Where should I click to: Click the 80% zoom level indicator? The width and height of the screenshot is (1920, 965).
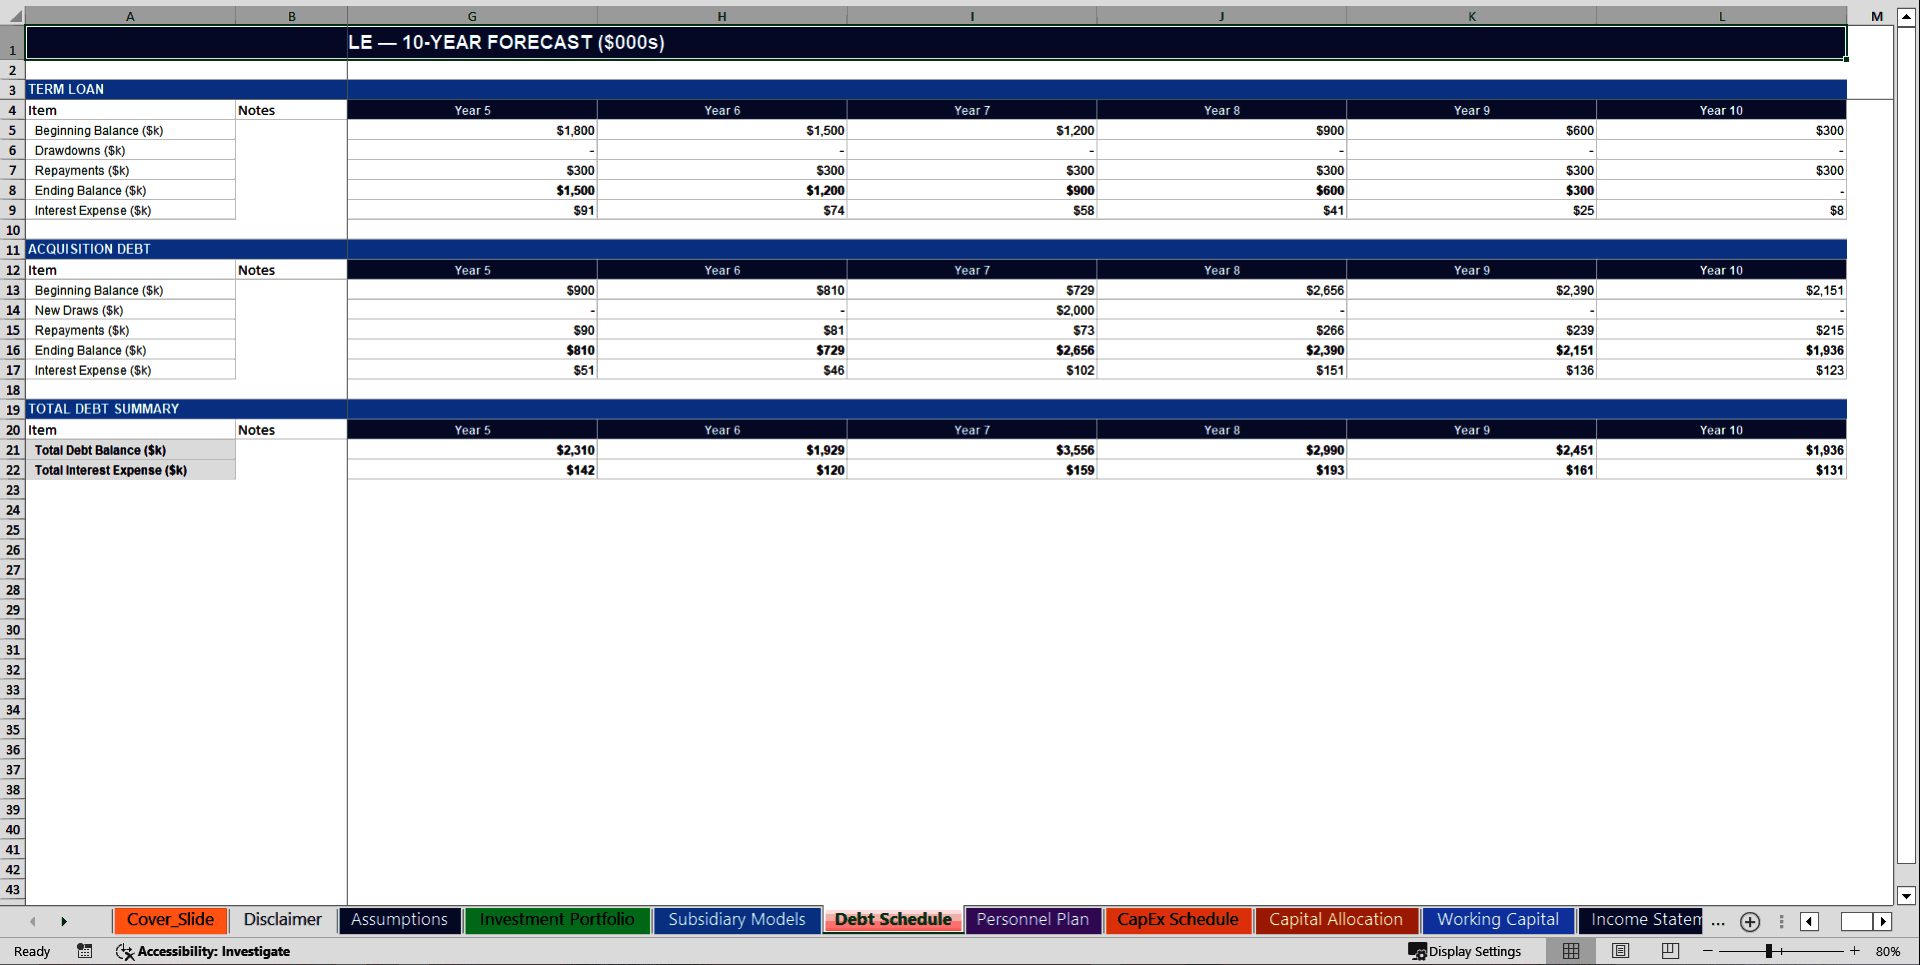pyautogui.click(x=1889, y=951)
